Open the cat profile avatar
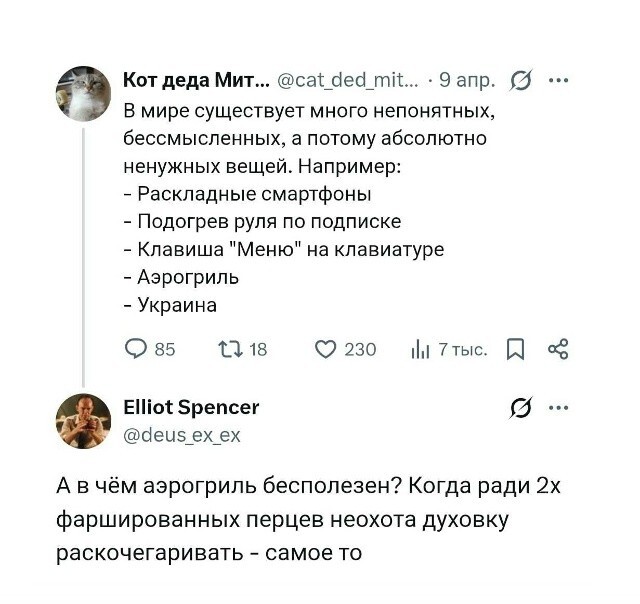Image resolution: width=640 pixels, height=604 pixels. coord(83,95)
